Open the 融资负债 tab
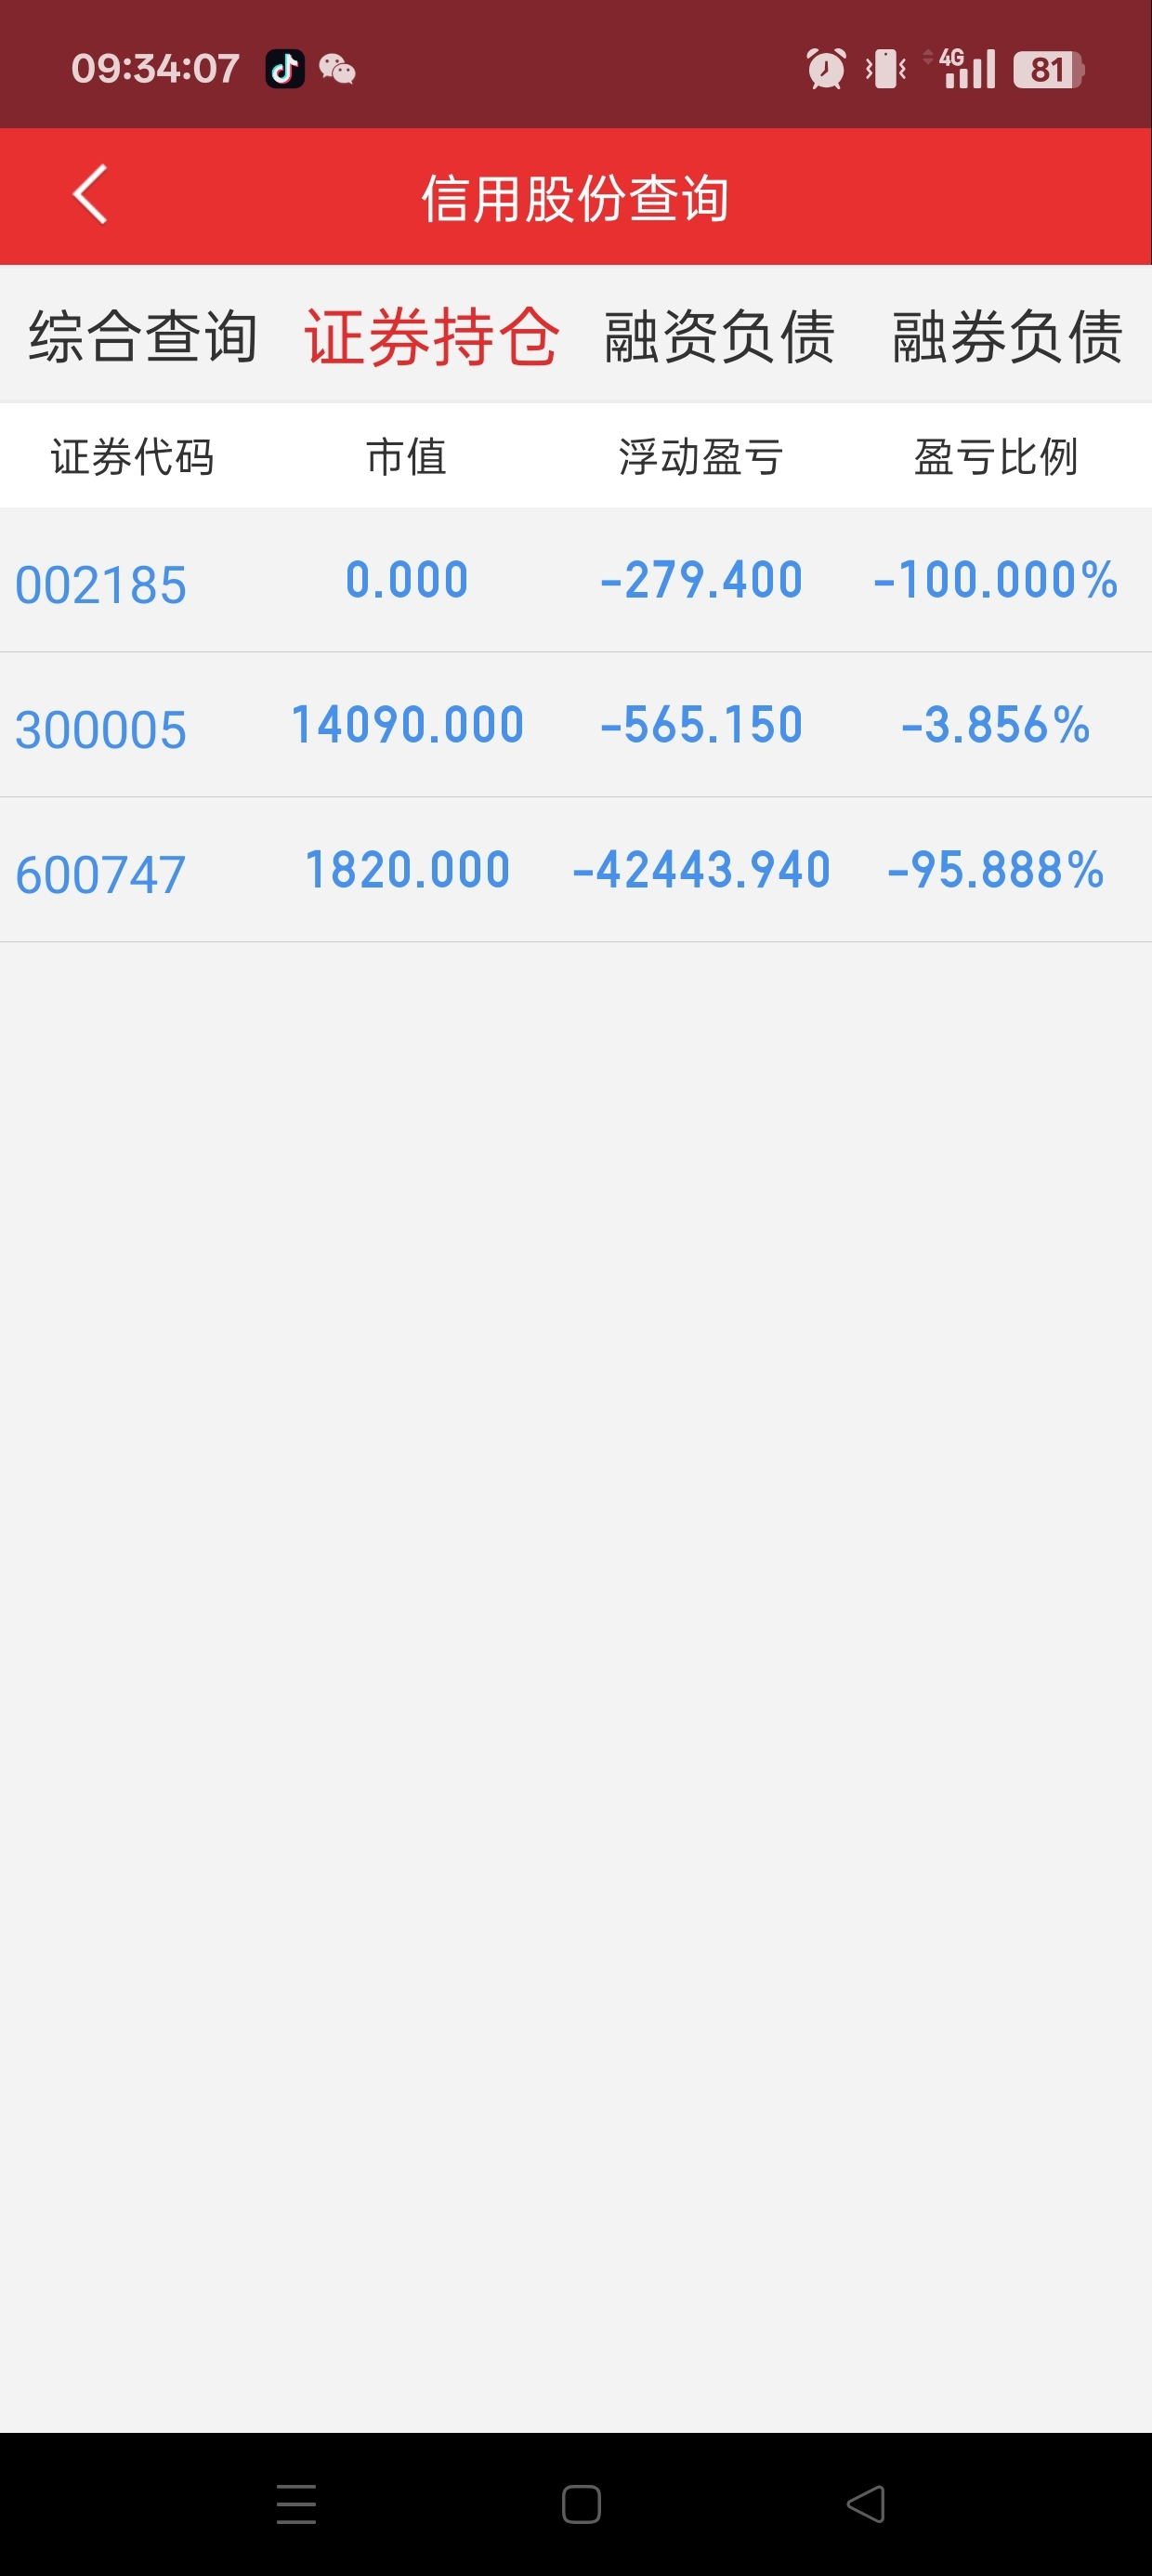The height and width of the screenshot is (2576, 1152). coord(719,336)
